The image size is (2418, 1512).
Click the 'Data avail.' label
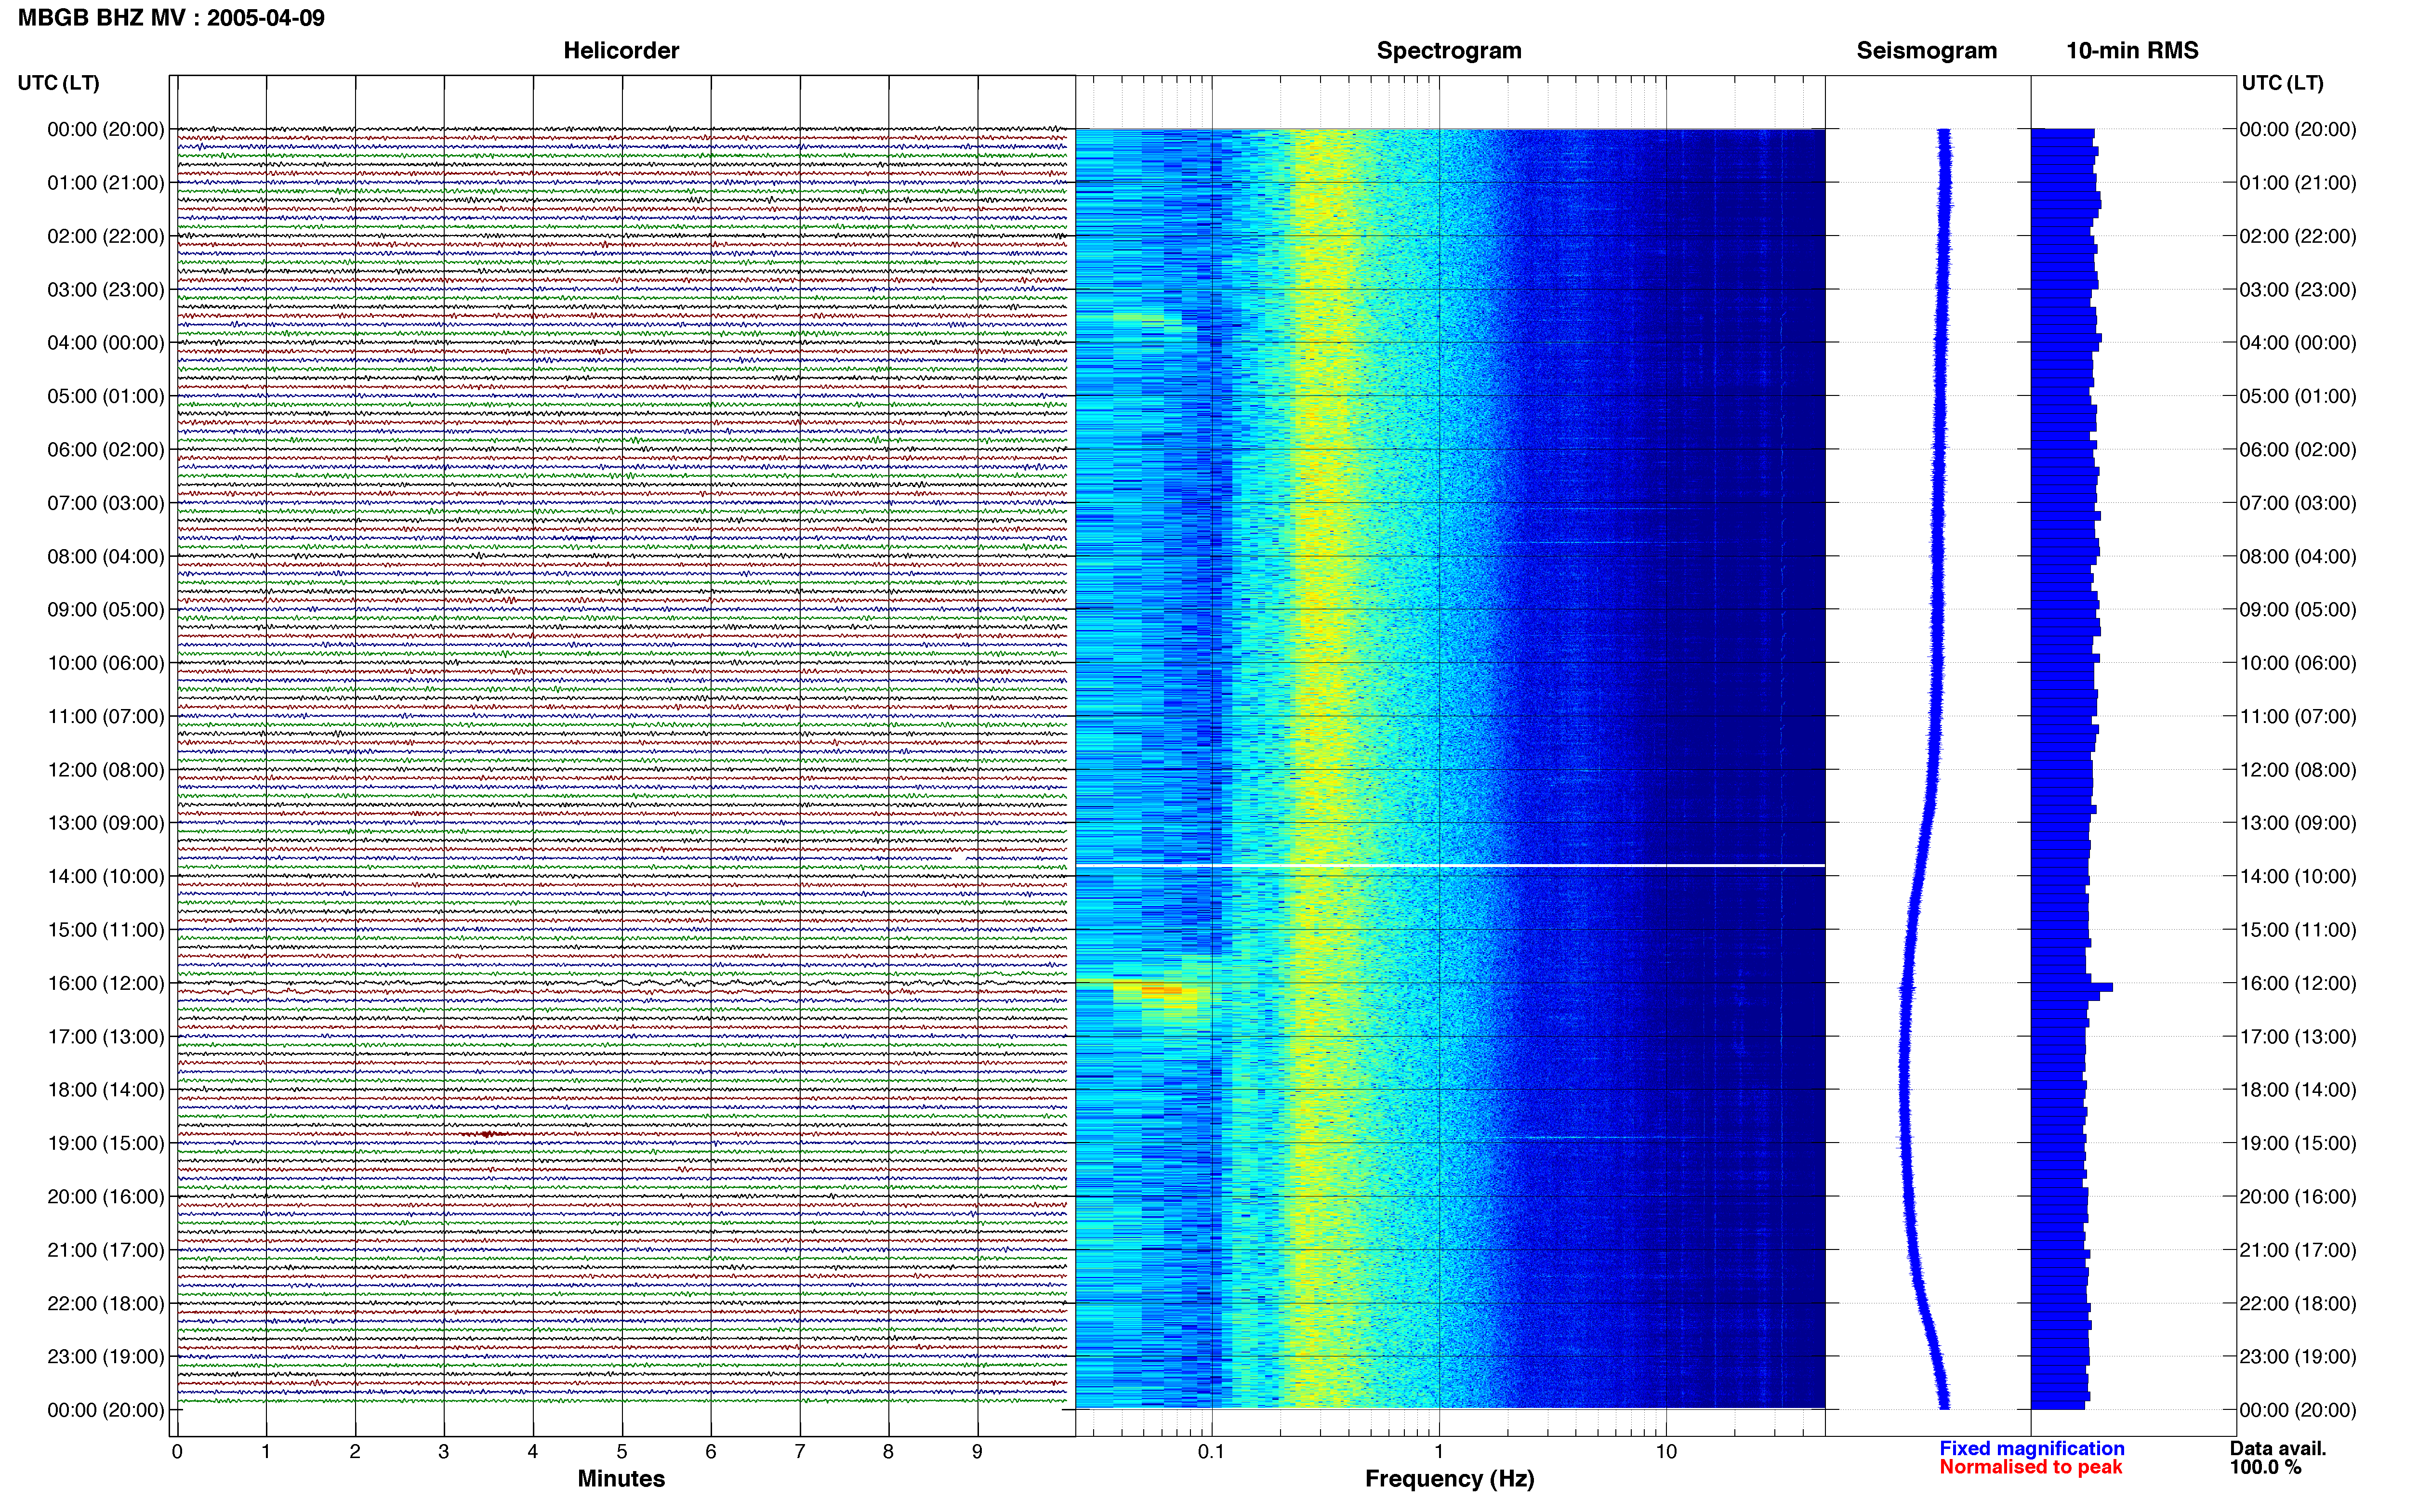tap(2278, 1449)
